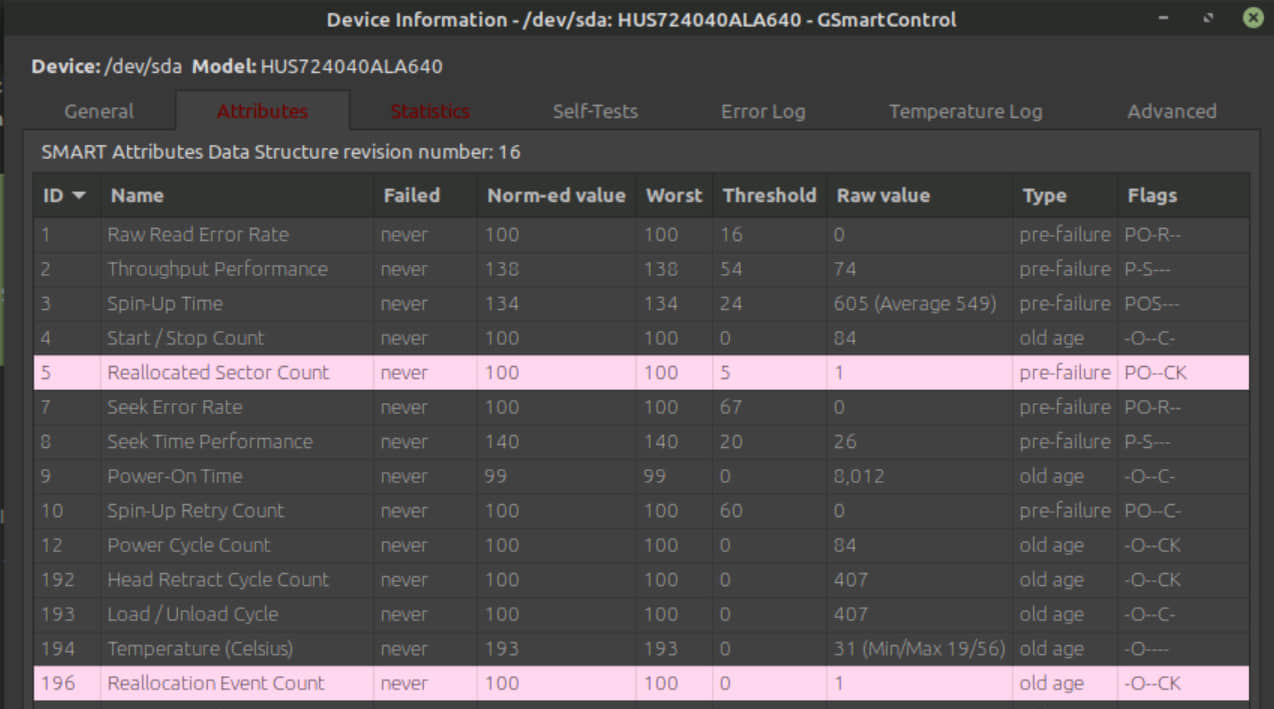Sort attributes by Name column

coord(137,196)
